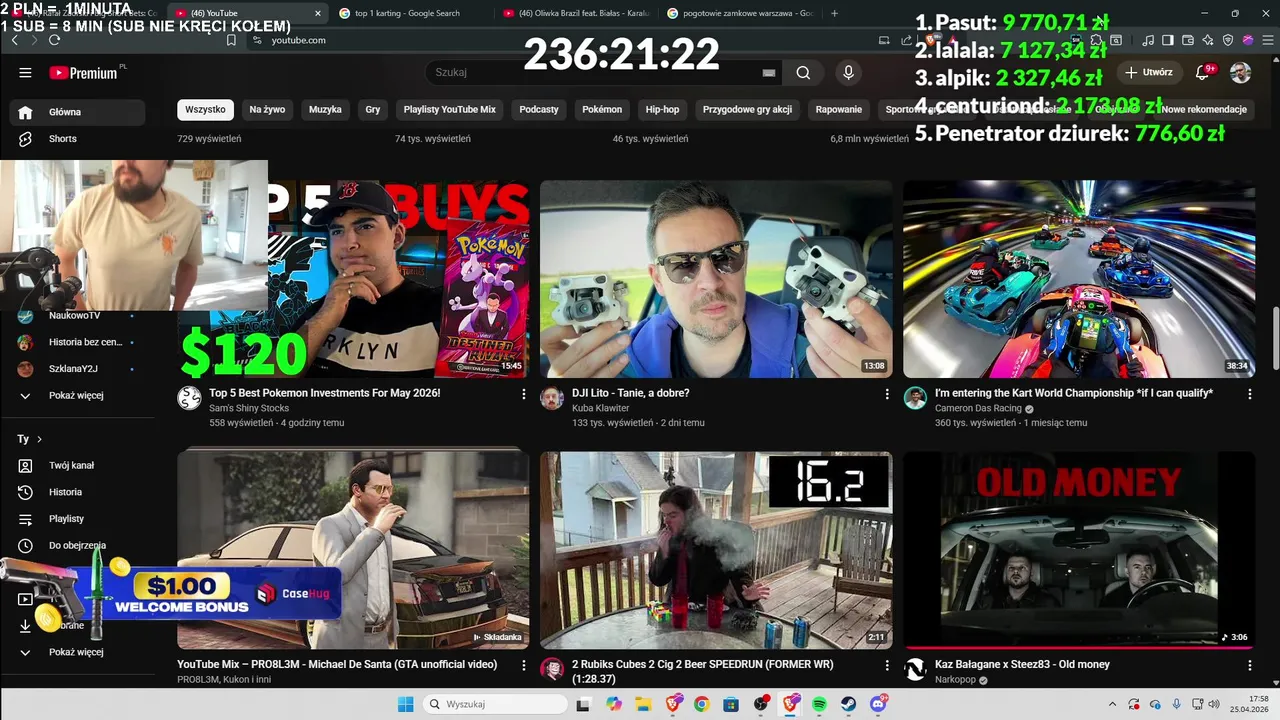This screenshot has width=1280, height=720.
Task: Open Spotify from the taskbar
Action: [x=819, y=704]
